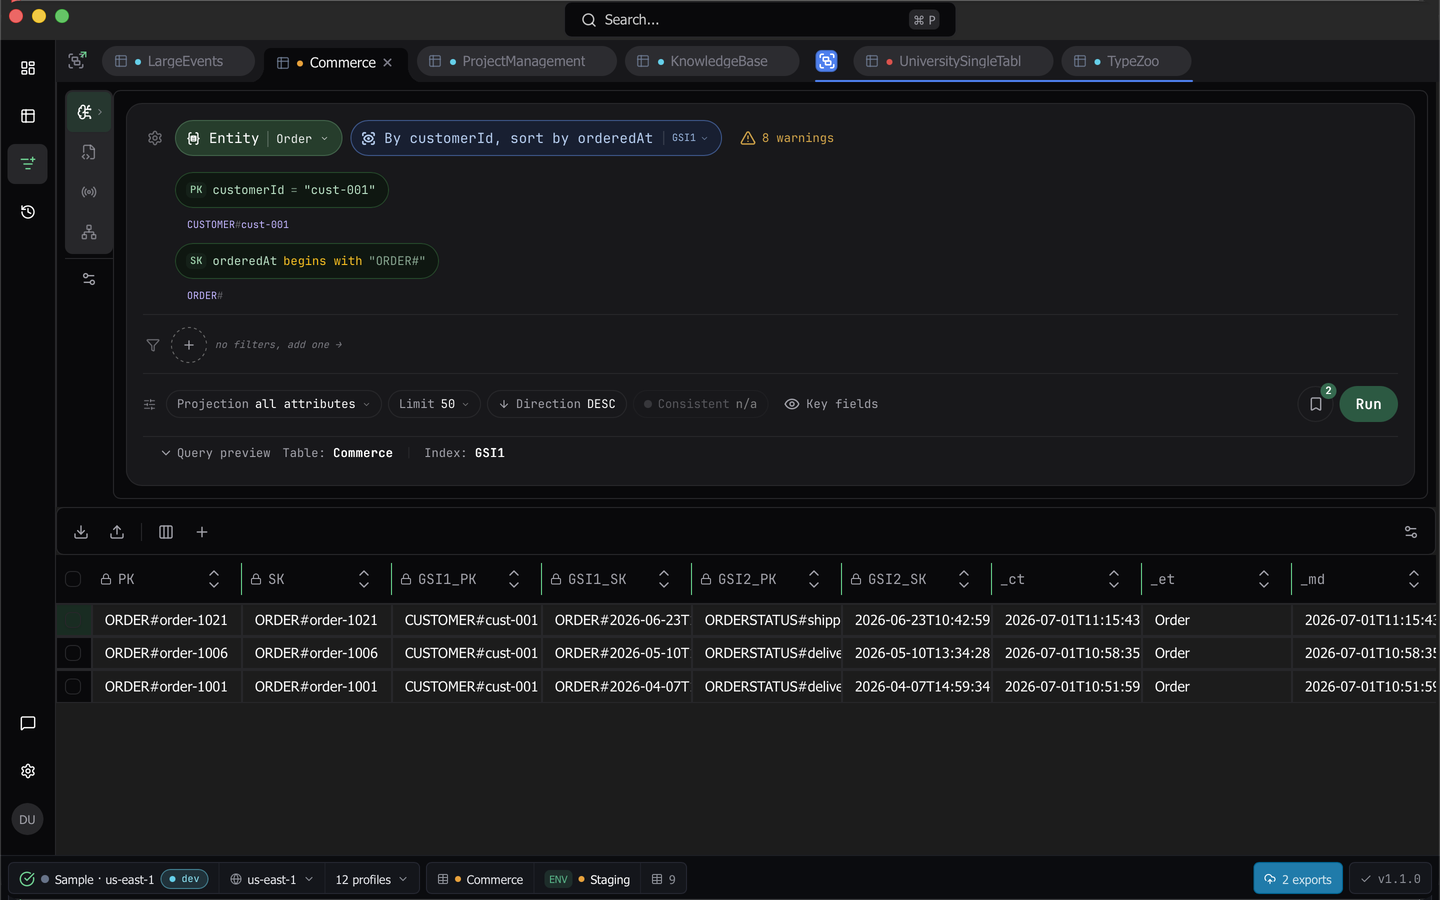The width and height of the screenshot is (1440, 900).
Task: Select the broadcast streams mode icon
Action: [89, 192]
